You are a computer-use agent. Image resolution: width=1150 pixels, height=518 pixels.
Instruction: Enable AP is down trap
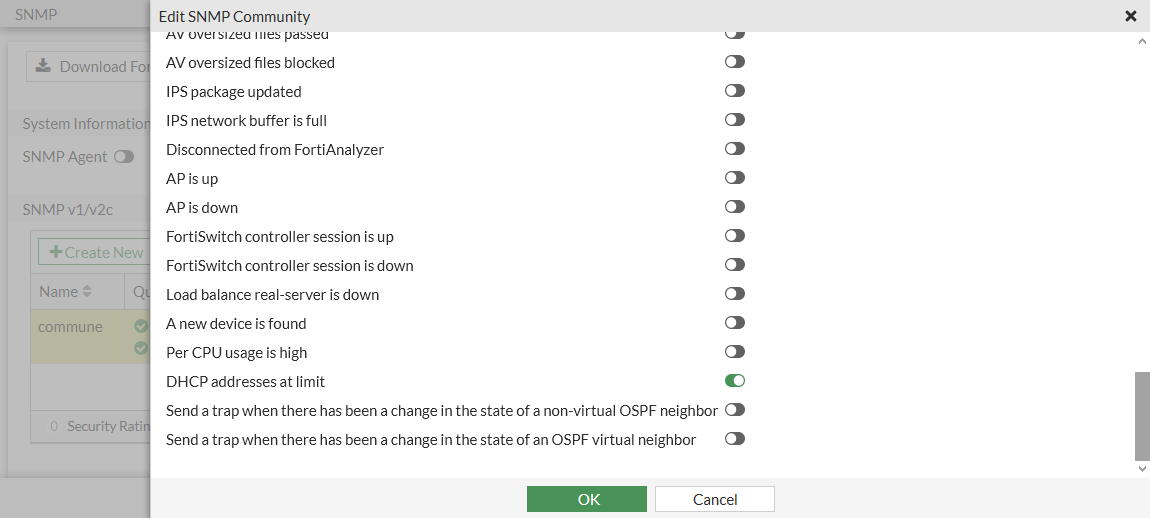click(x=735, y=207)
